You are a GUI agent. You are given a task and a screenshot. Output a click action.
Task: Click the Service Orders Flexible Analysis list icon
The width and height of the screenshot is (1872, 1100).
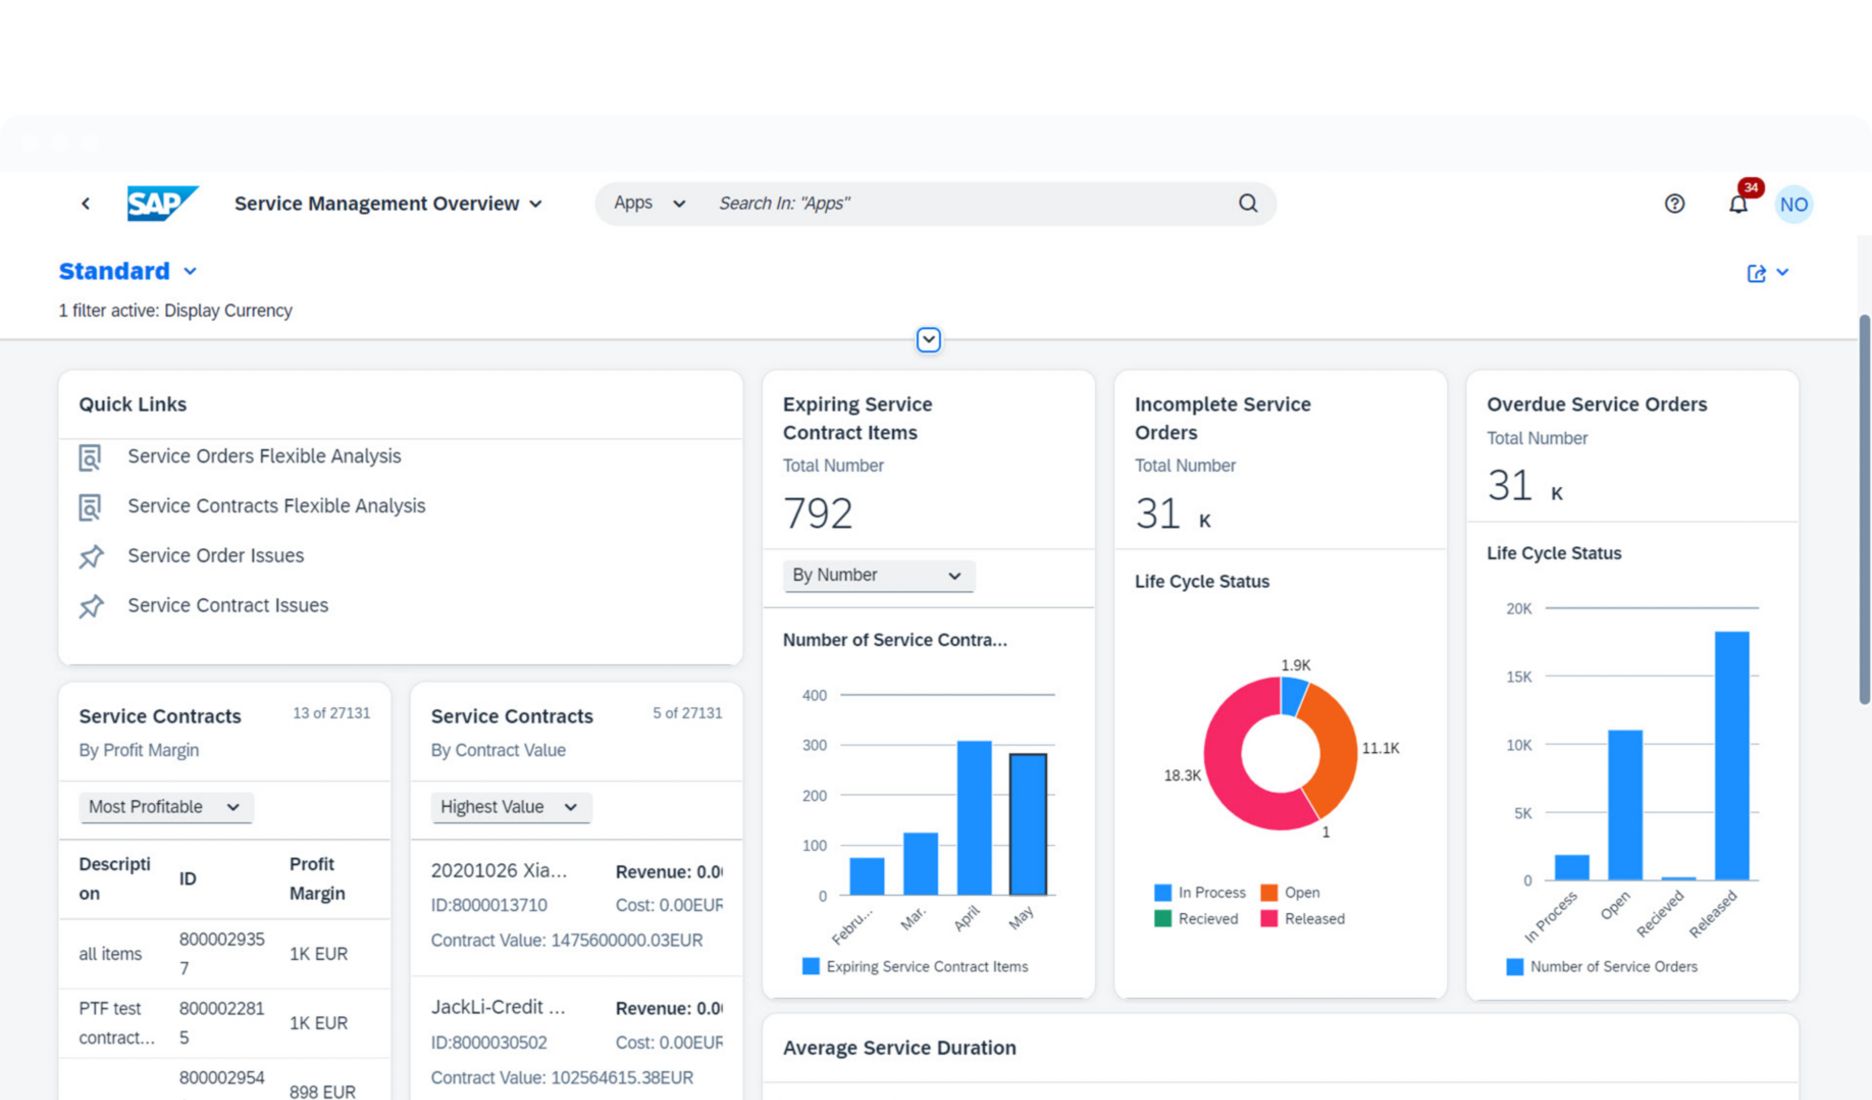click(x=91, y=456)
